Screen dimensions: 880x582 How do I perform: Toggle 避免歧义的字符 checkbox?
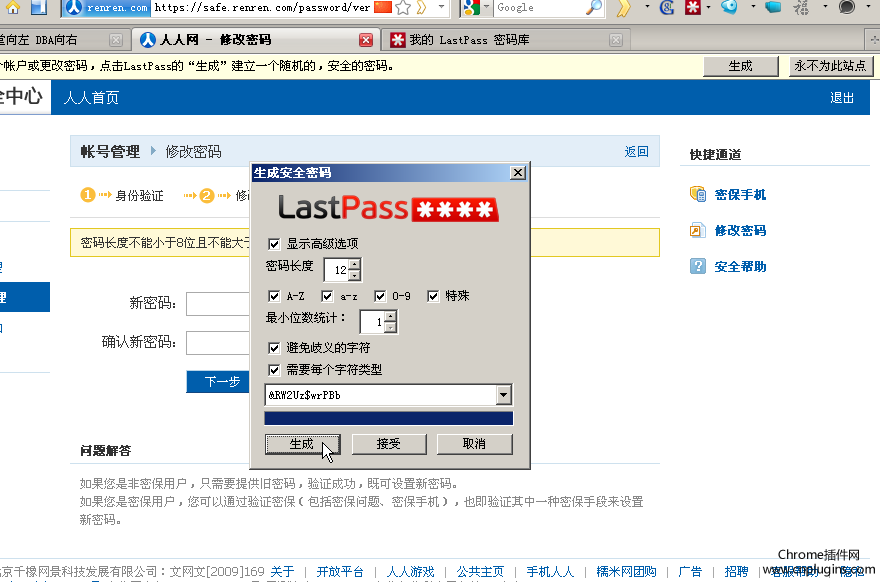coord(274,348)
